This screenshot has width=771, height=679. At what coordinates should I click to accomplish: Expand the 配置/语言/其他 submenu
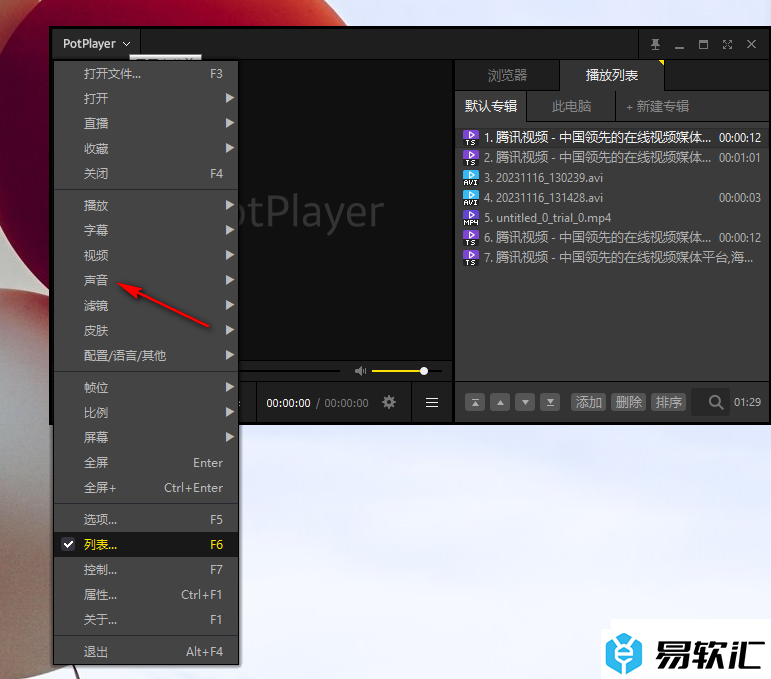coord(146,355)
